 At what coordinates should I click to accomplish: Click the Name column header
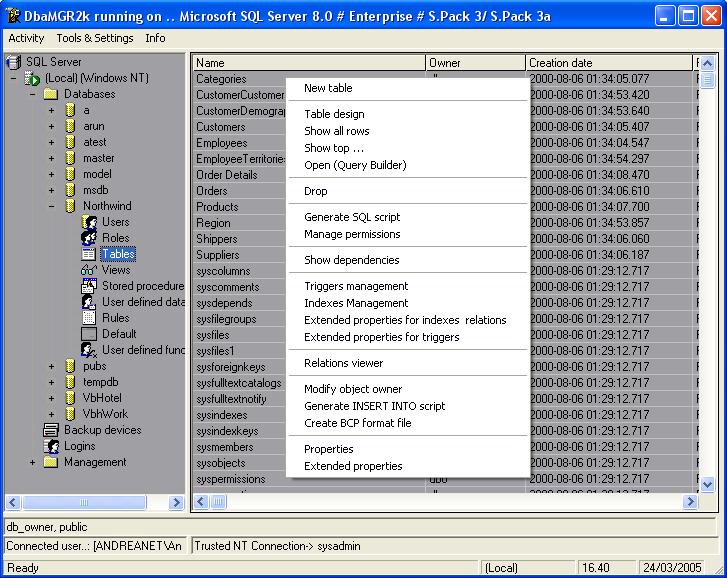coord(308,63)
